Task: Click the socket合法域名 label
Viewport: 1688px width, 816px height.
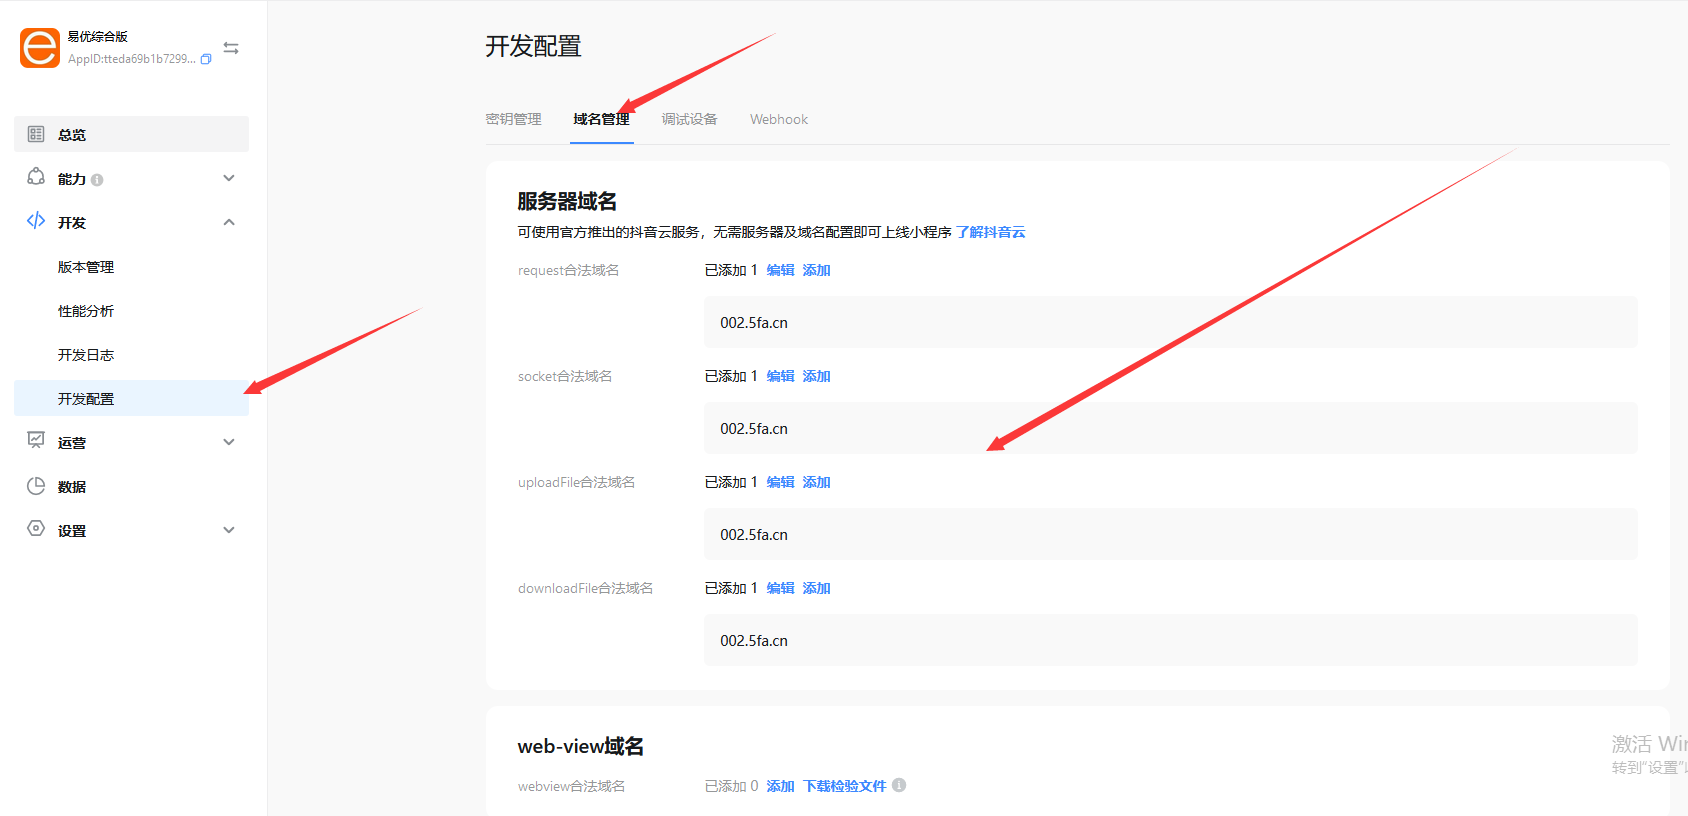Action: point(565,376)
